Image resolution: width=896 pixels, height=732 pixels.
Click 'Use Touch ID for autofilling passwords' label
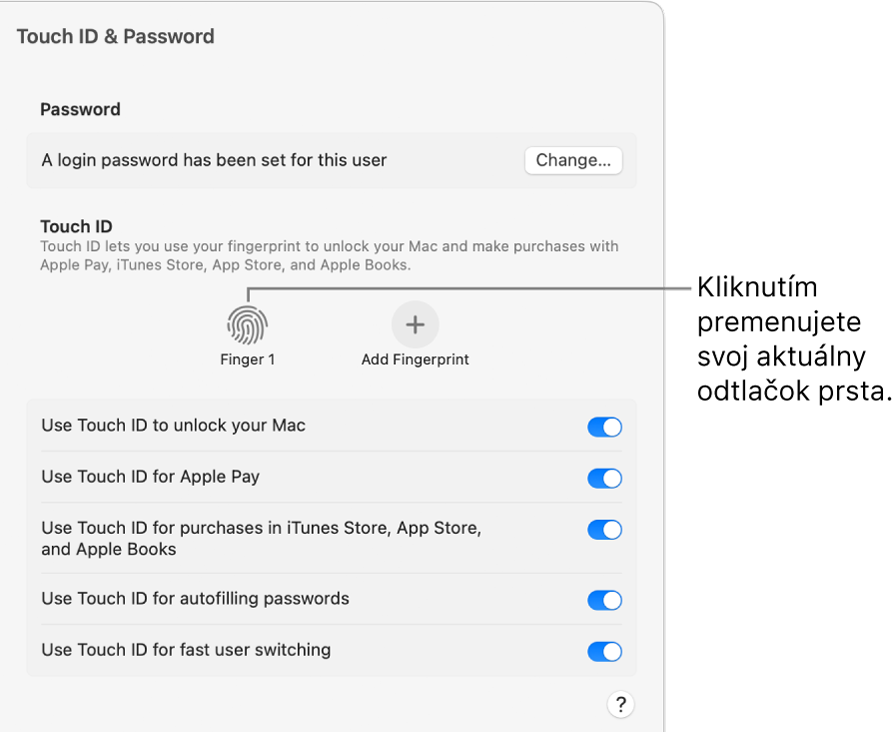pos(195,599)
